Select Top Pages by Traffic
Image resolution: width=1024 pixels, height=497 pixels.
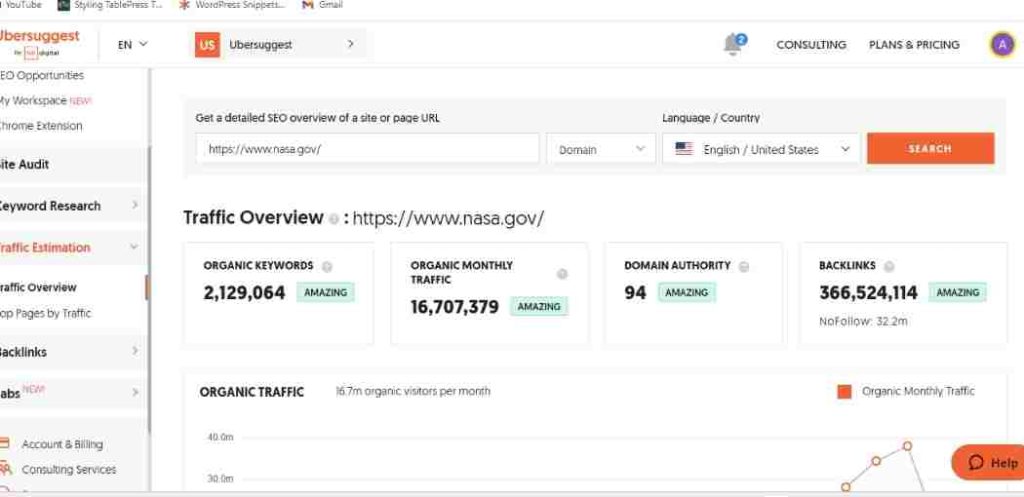point(45,313)
